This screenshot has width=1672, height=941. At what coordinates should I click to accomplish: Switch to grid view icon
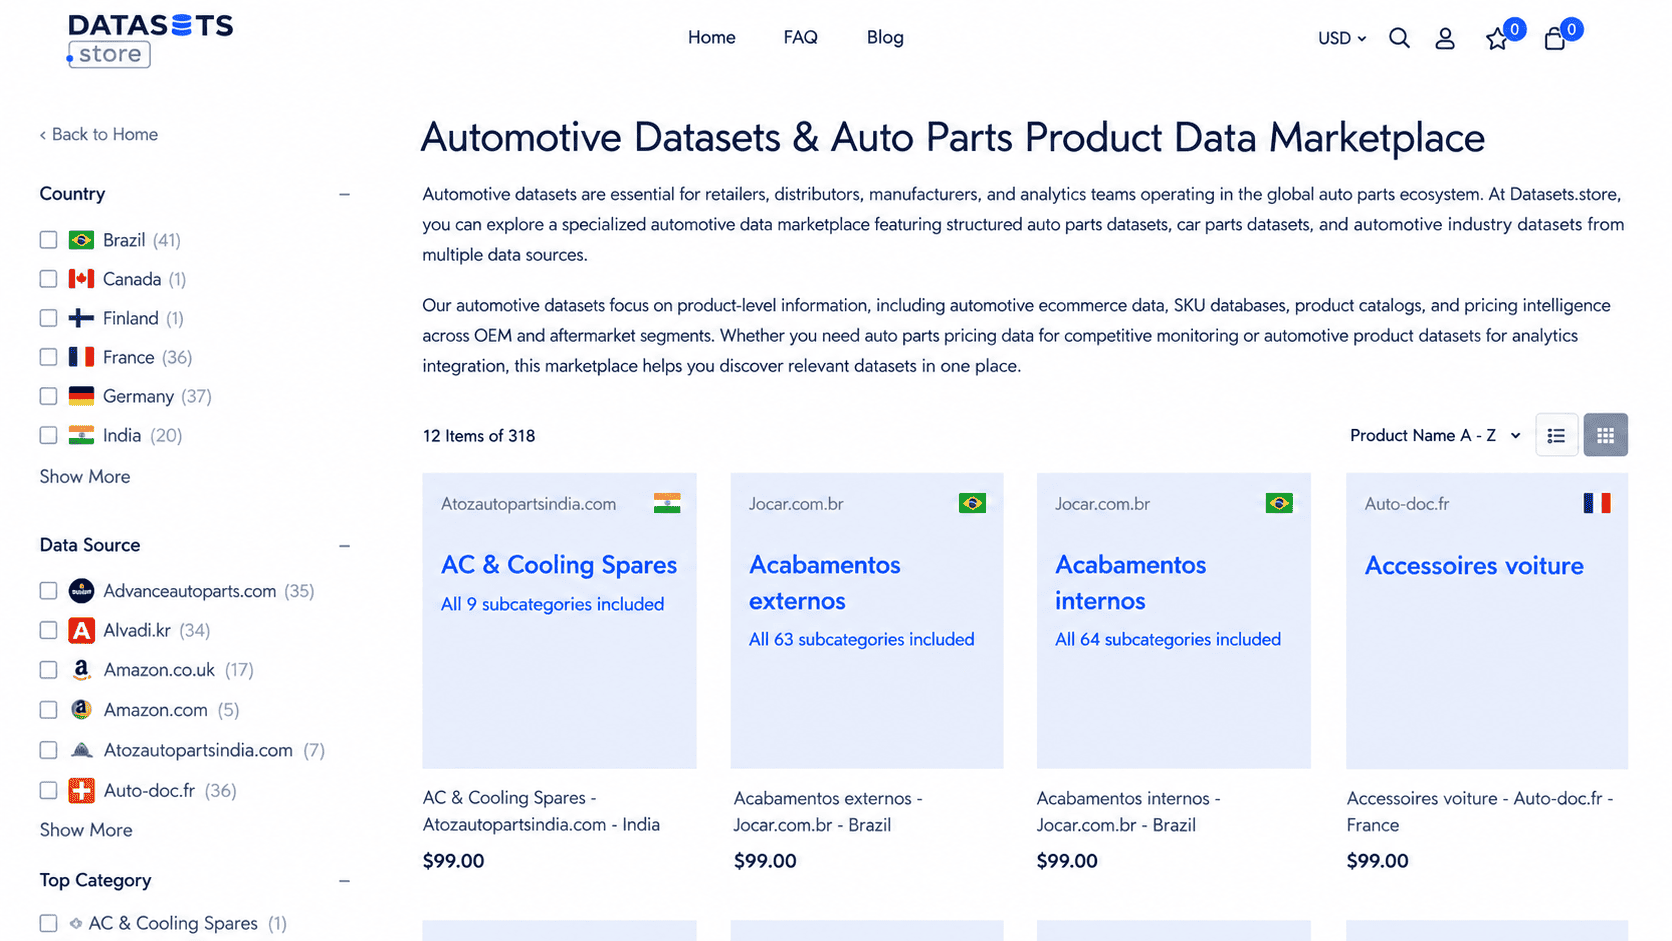click(1605, 435)
